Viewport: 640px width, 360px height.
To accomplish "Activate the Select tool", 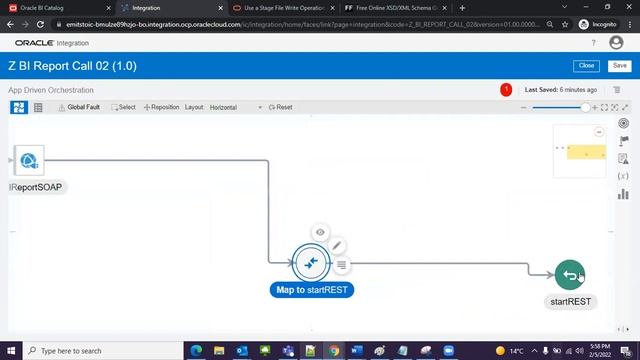I will click(x=123, y=107).
